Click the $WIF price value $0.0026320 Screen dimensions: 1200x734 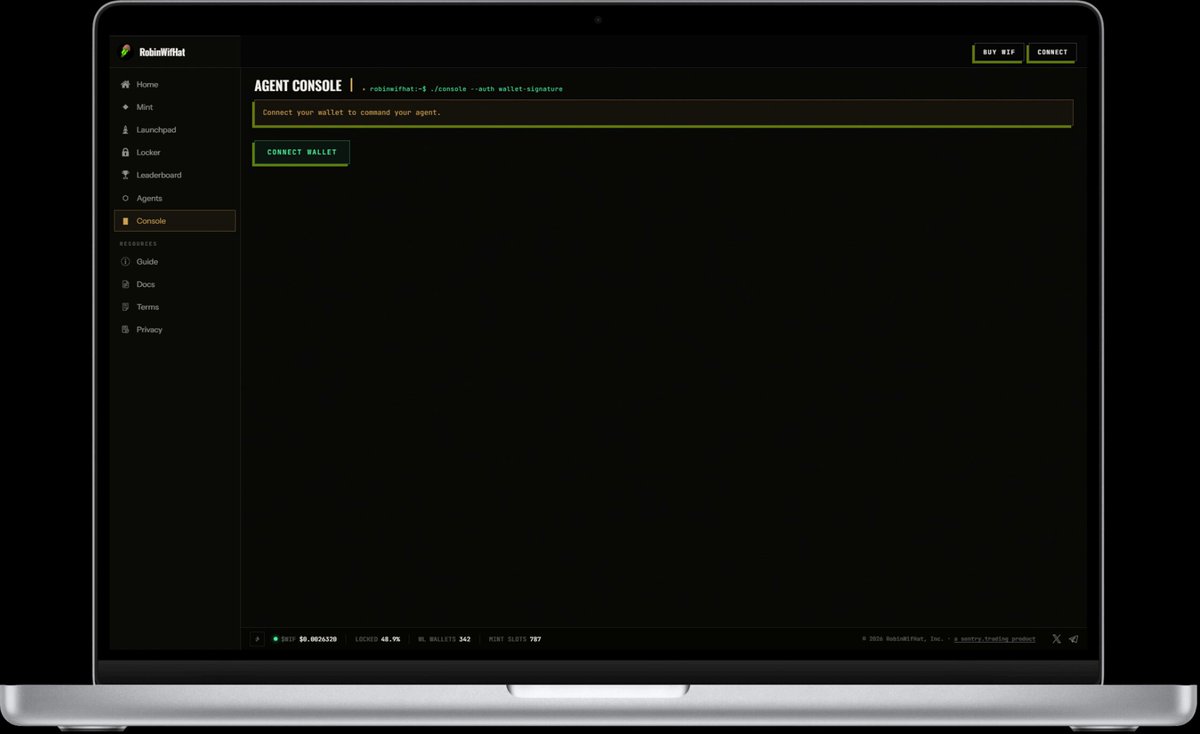[x=317, y=639]
